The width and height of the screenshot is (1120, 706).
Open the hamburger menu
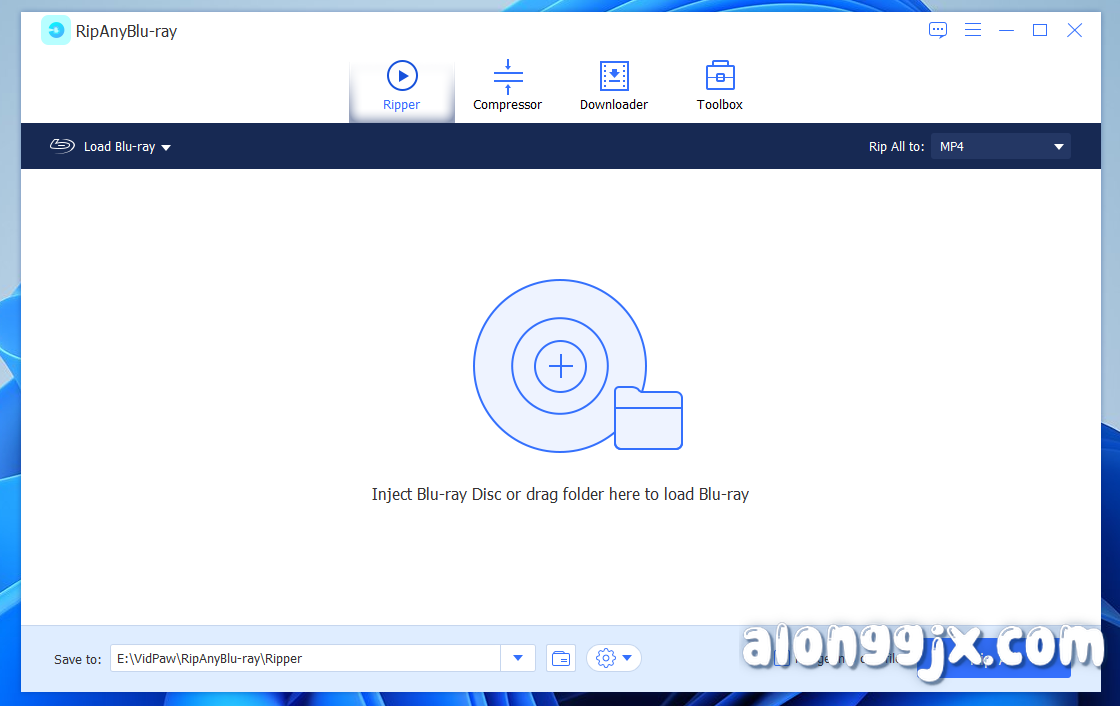972,30
